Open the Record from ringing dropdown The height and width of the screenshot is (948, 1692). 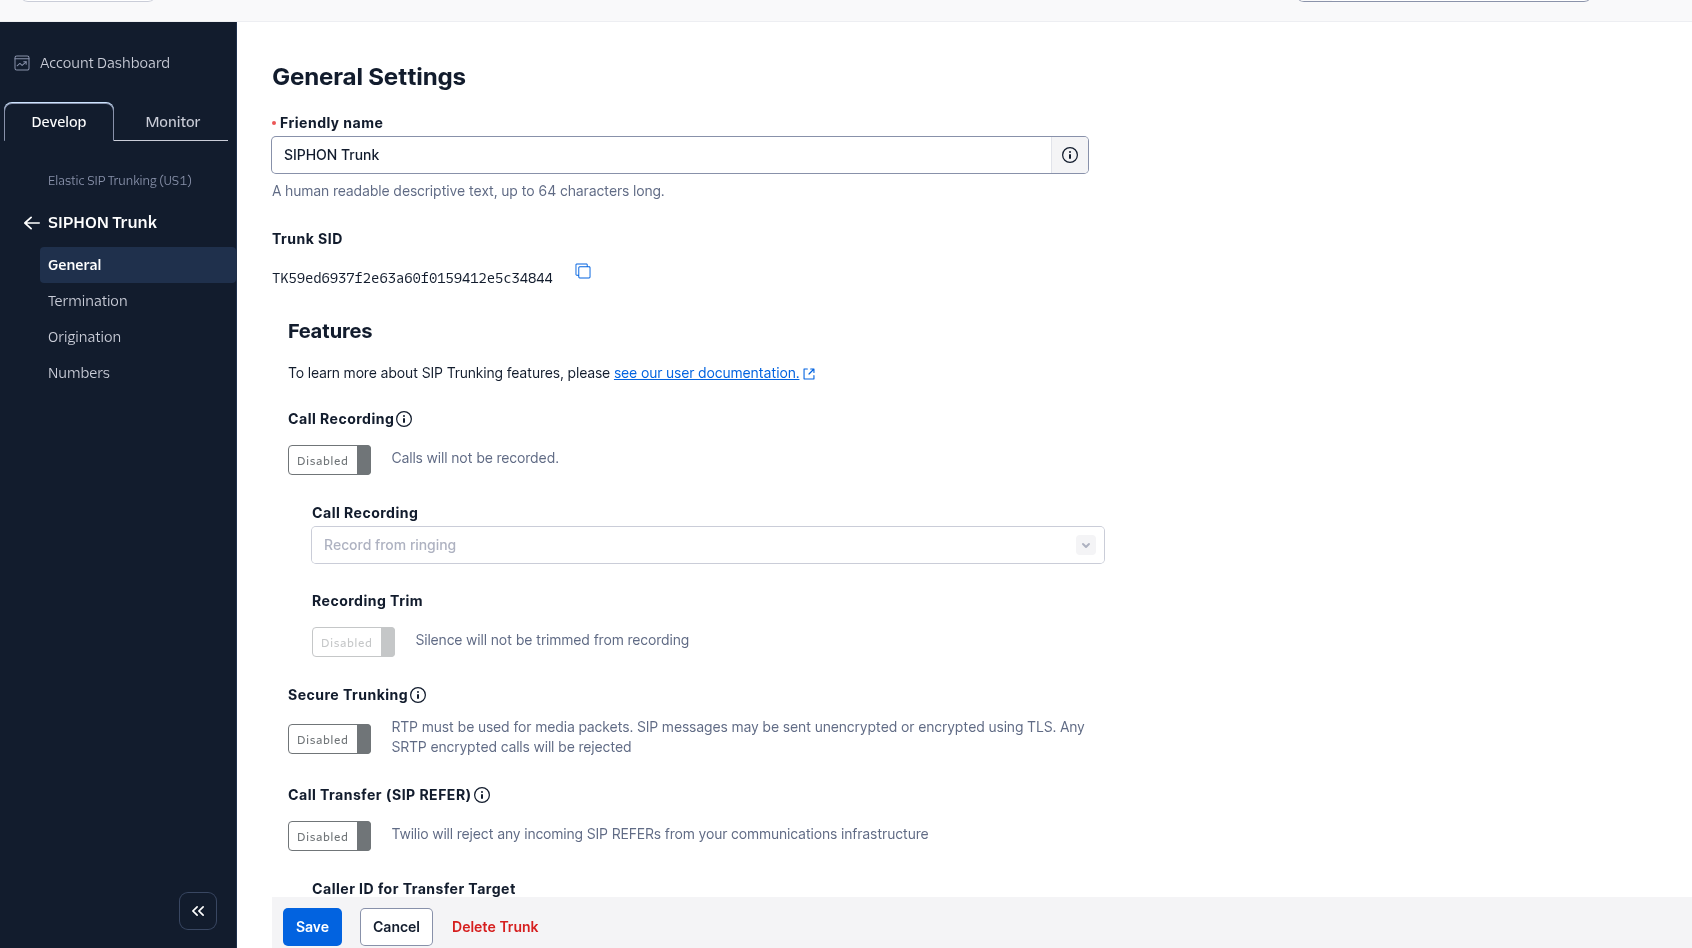707,545
